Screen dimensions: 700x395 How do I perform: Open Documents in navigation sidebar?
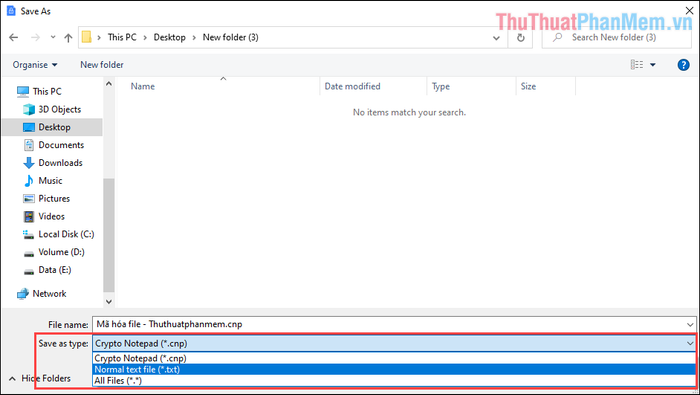pyautogui.click(x=54, y=145)
